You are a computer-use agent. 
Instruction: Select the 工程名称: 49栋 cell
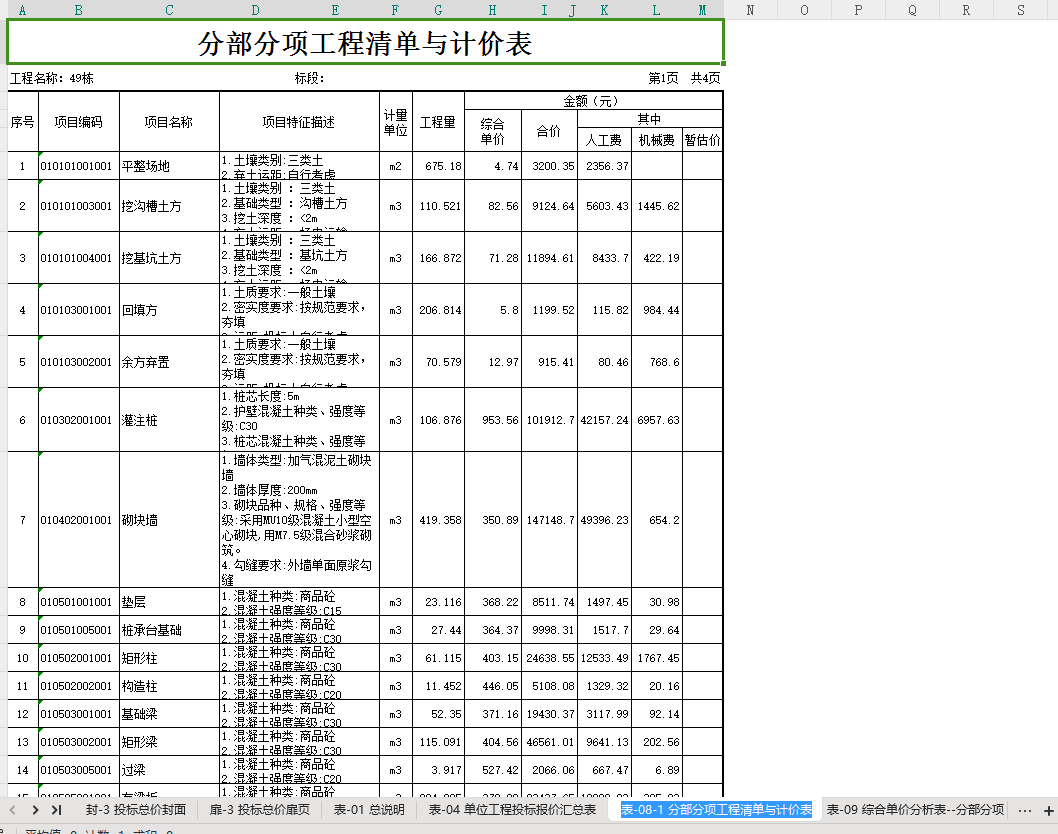pos(52,78)
